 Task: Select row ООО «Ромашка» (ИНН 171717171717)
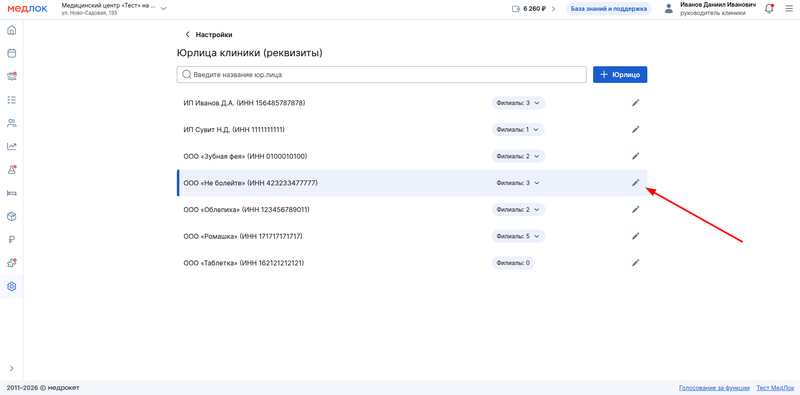412,236
